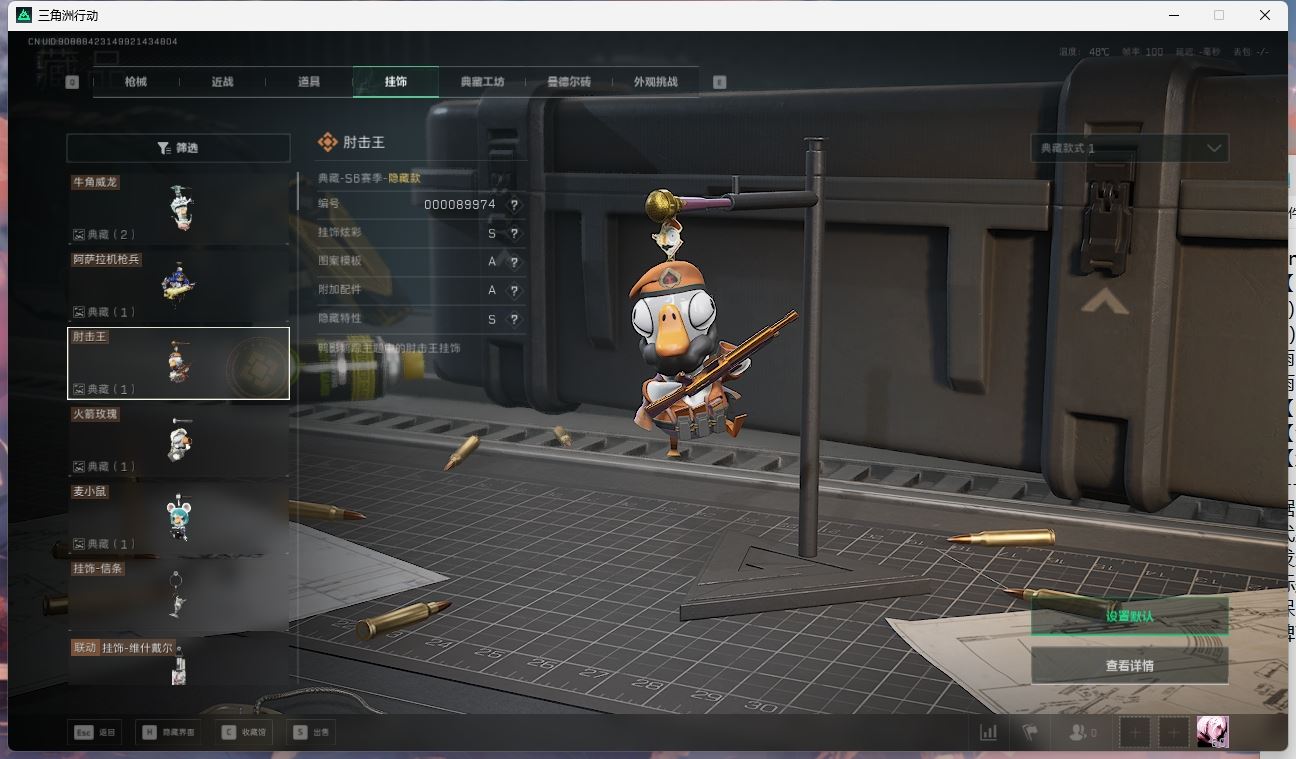Select the 火箭玫瑰 charm thumbnail
Viewport: 1296px width, 759px height.
(178, 440)
